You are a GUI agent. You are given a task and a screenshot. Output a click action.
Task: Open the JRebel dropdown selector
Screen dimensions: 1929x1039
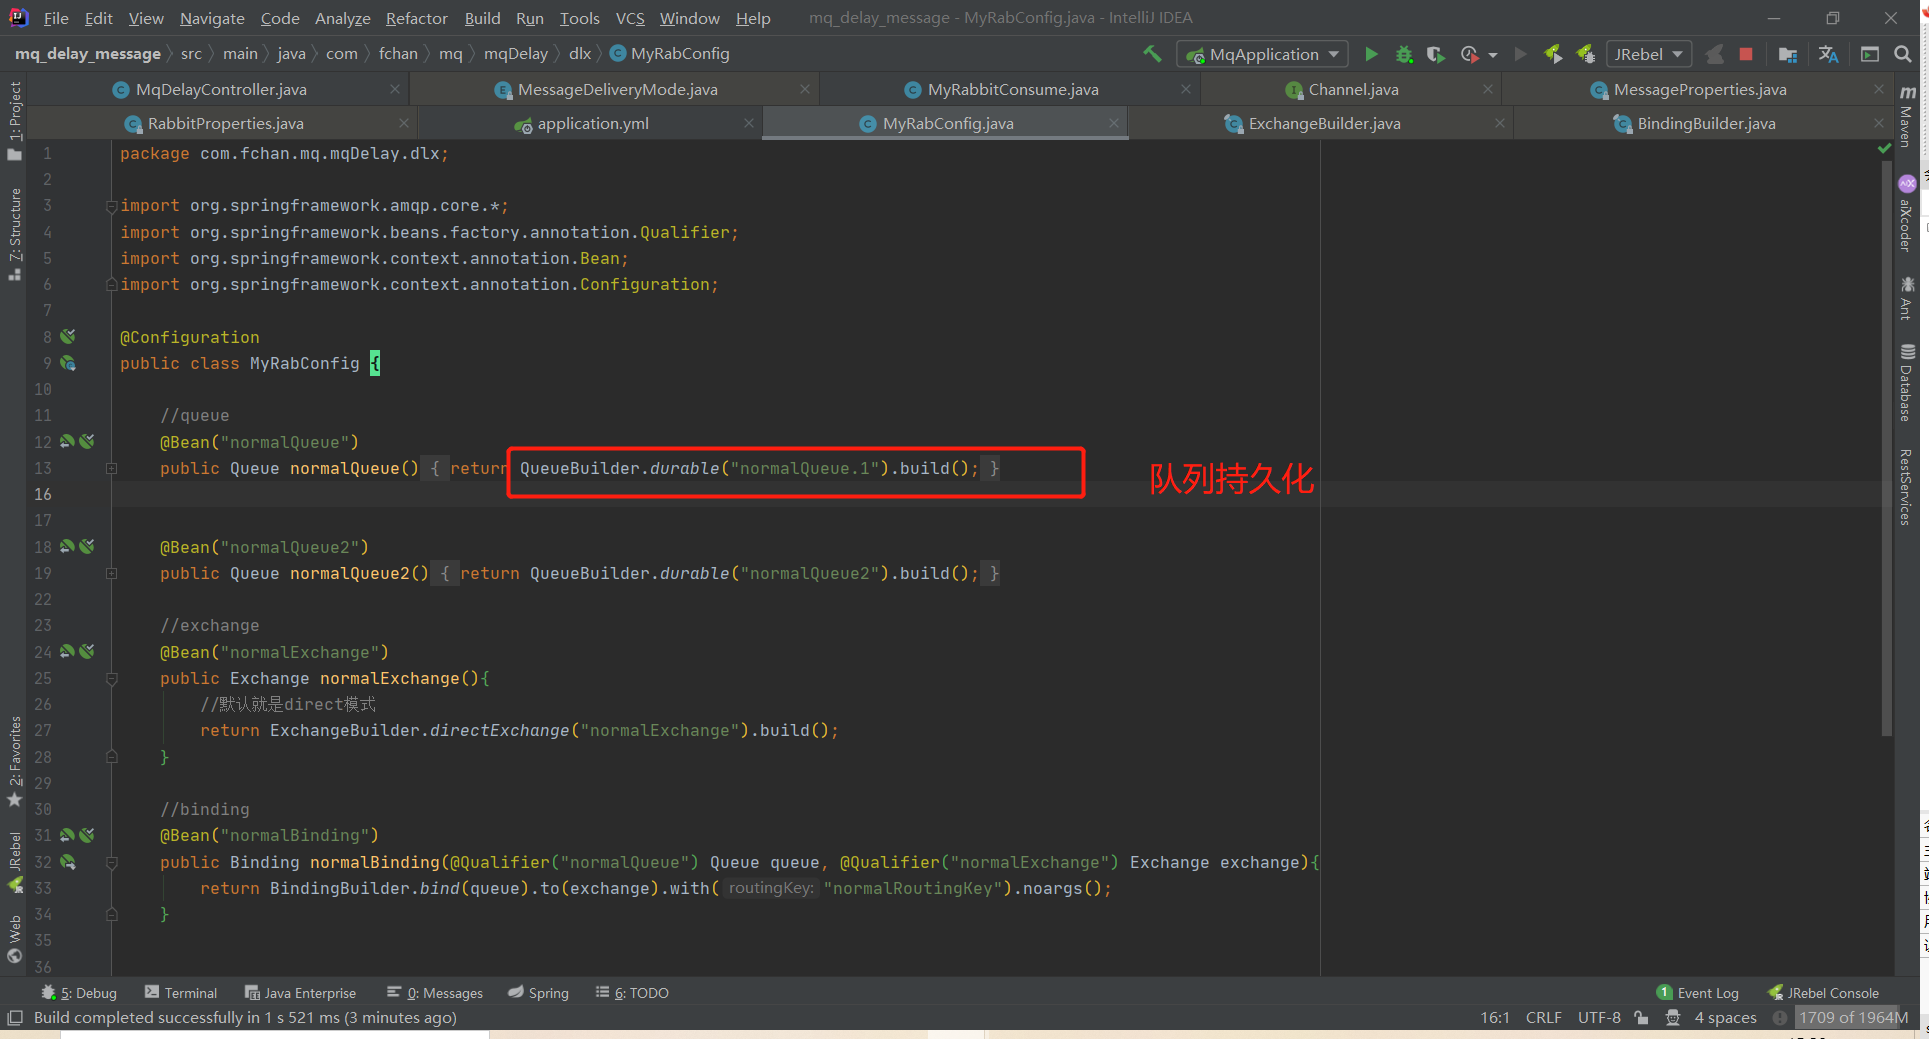1647,54
